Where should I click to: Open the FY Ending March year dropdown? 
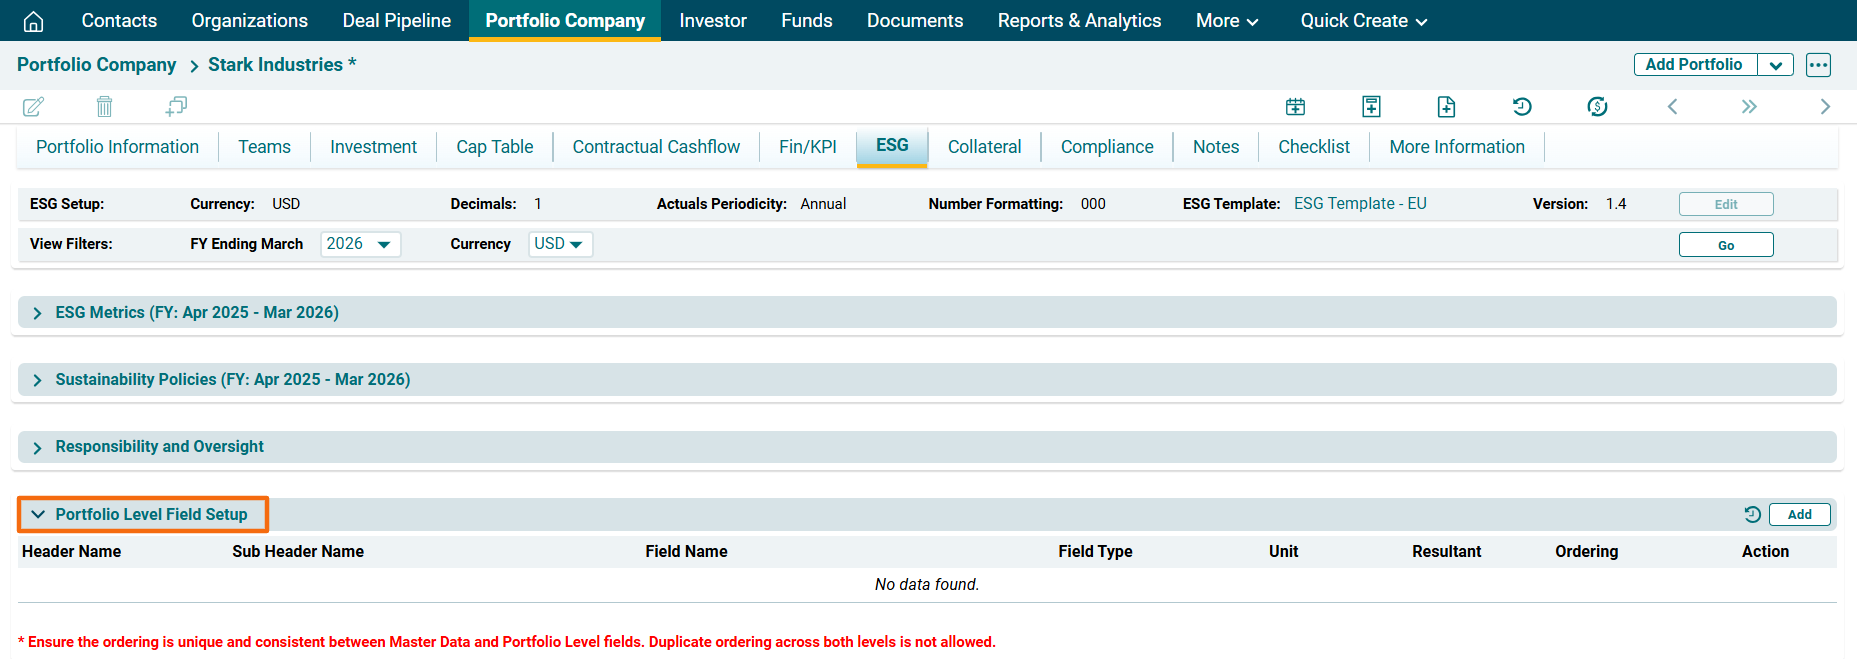tap(360, 244)
